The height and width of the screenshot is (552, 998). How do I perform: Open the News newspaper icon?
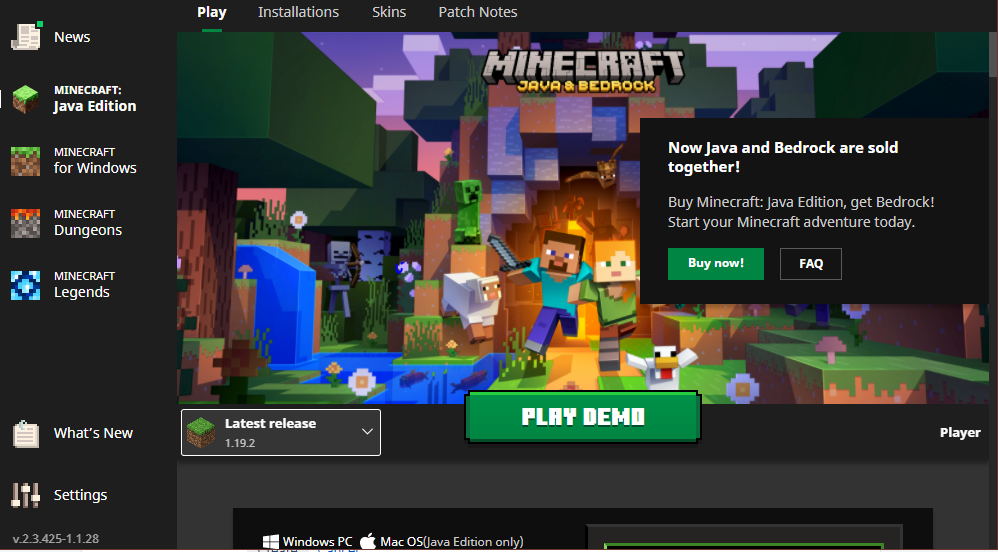coord(26,36)
